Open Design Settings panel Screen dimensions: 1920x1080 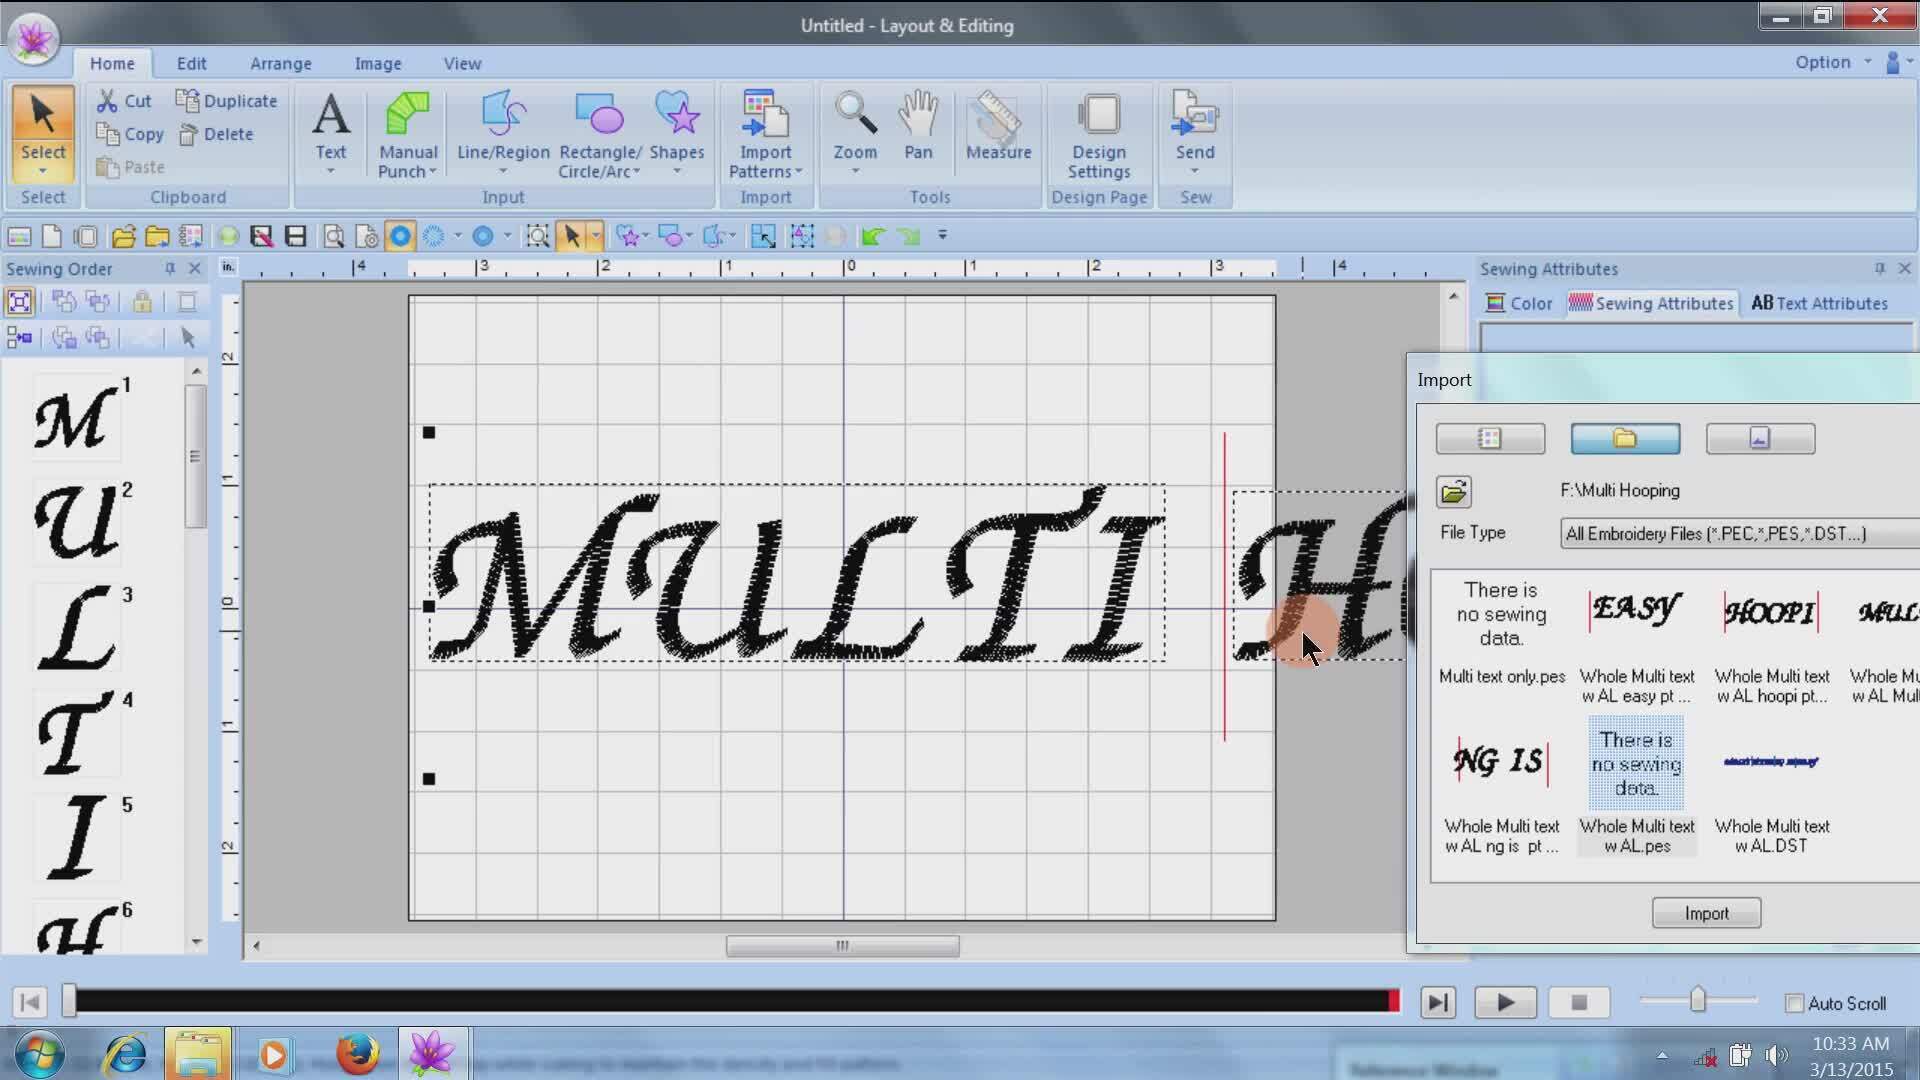click(x=1098, y=132)
